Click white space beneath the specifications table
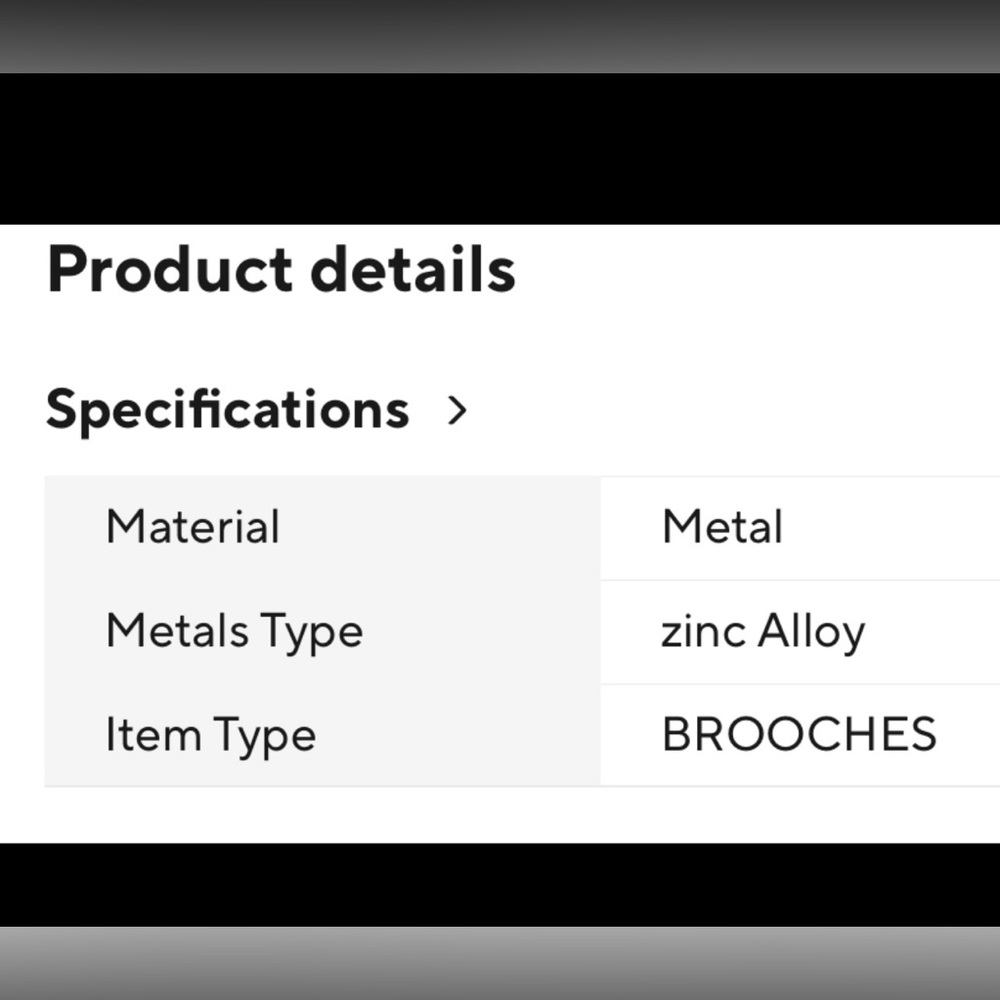 point(500,814)
